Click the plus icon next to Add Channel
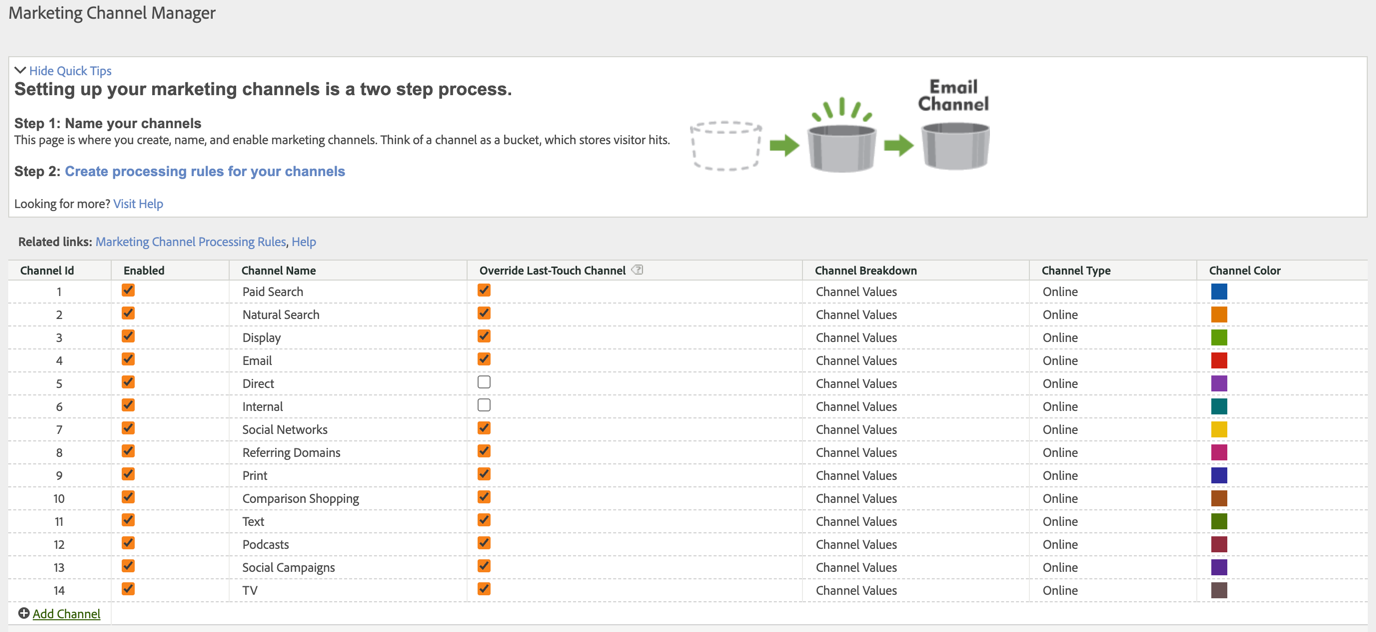 [x=24, y=613]
